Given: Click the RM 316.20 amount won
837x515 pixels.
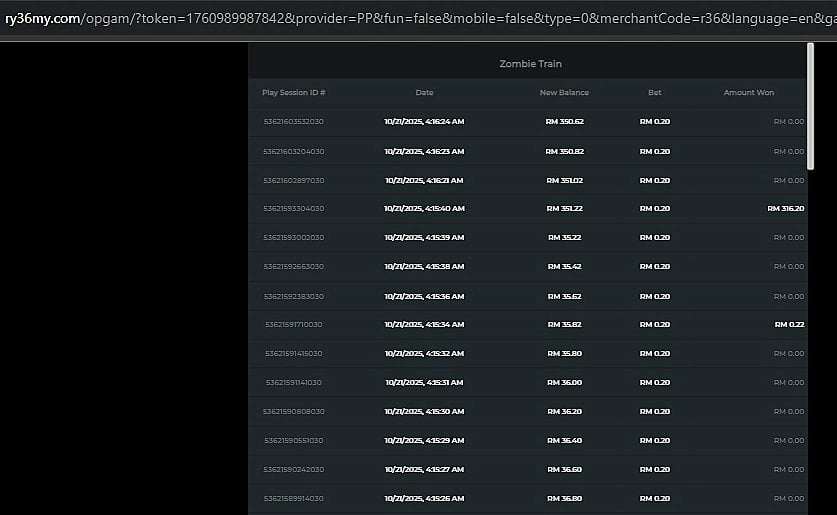Looking at the screenshot, I should 785,209.
